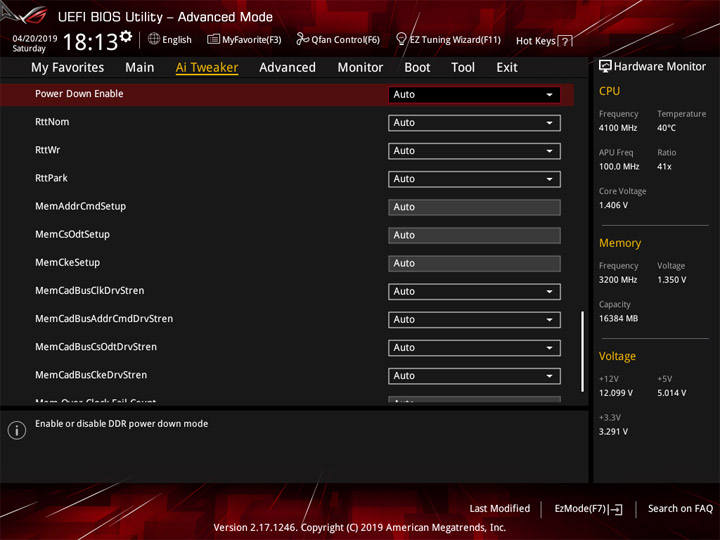Select the RttNom setting label

52,122
